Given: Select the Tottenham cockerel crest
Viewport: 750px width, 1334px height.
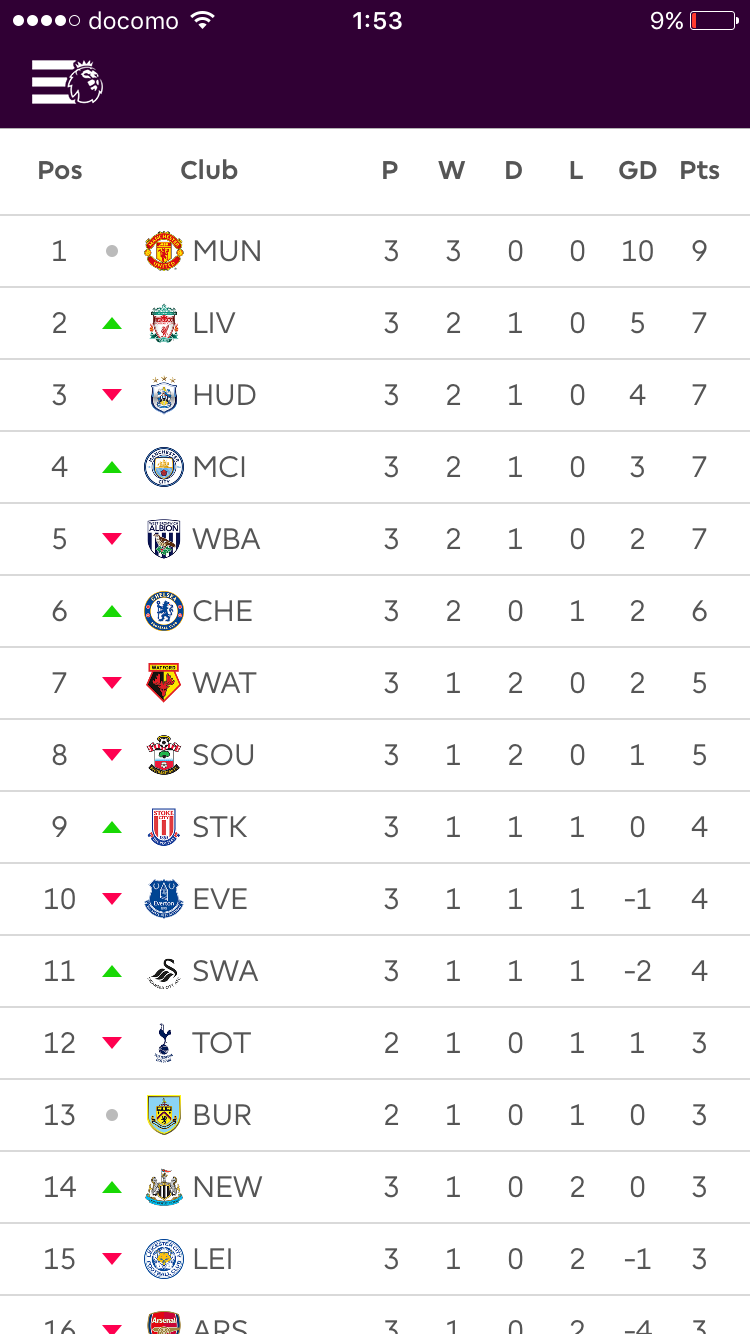Looking at the screenshot, I should coord(164,1043).
